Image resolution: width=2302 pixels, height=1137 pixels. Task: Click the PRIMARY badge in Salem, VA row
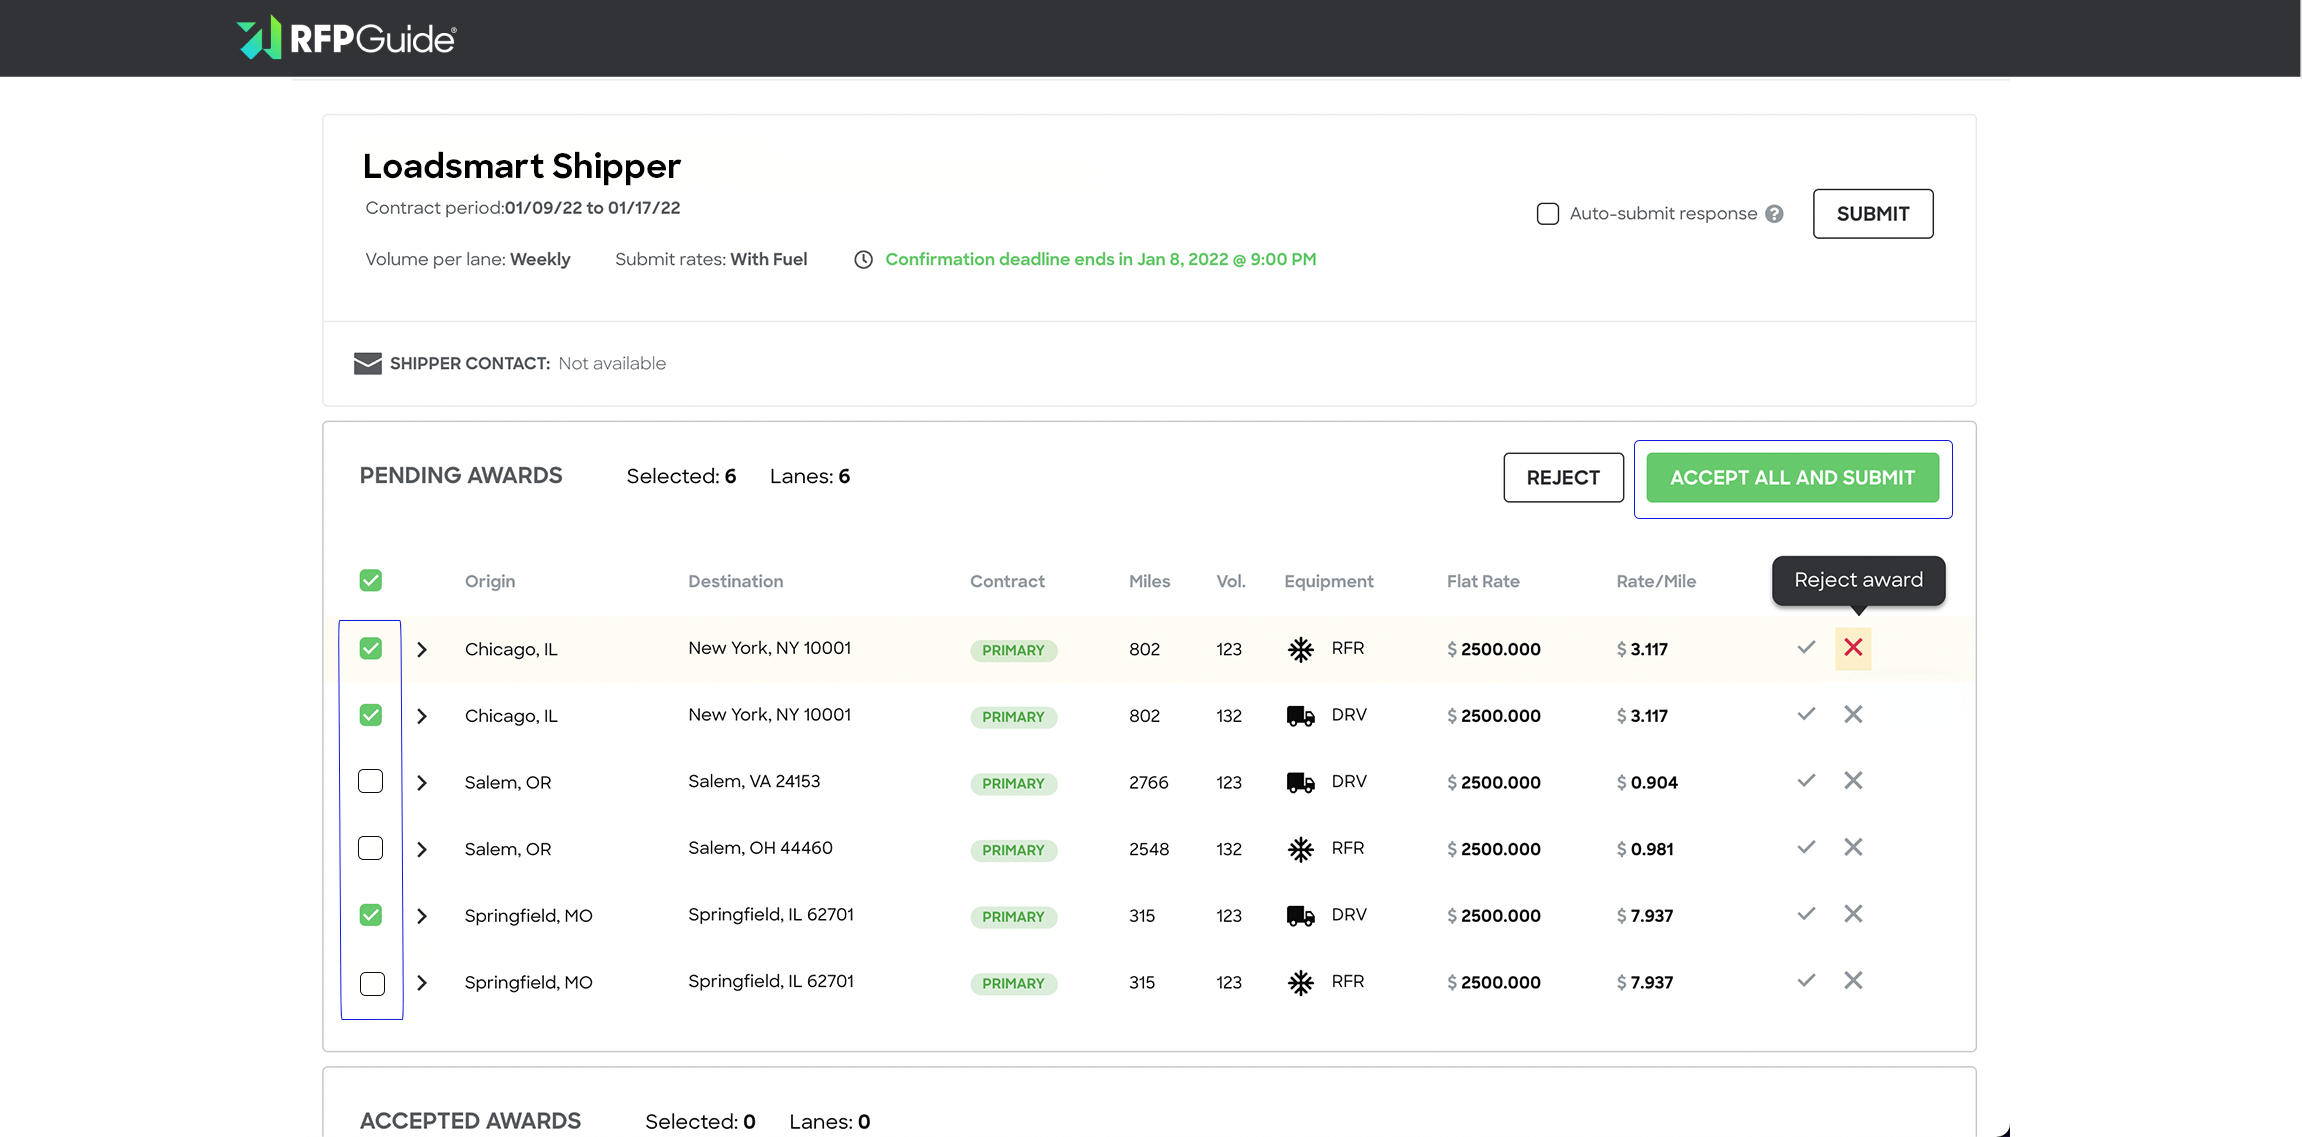pyautogui.click(x=1013, y=783)
